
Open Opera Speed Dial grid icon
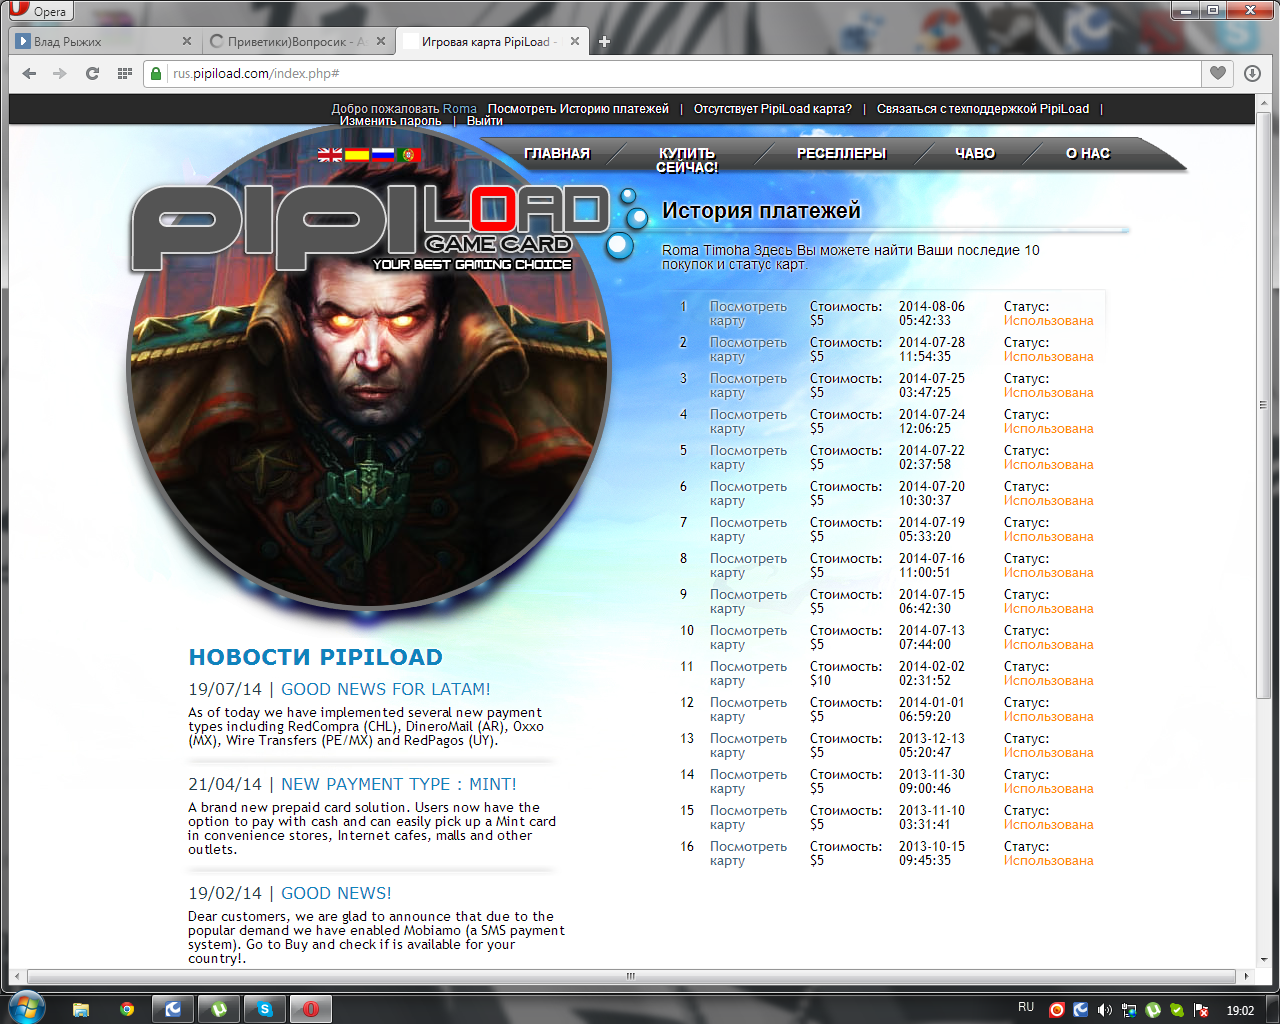124,73
